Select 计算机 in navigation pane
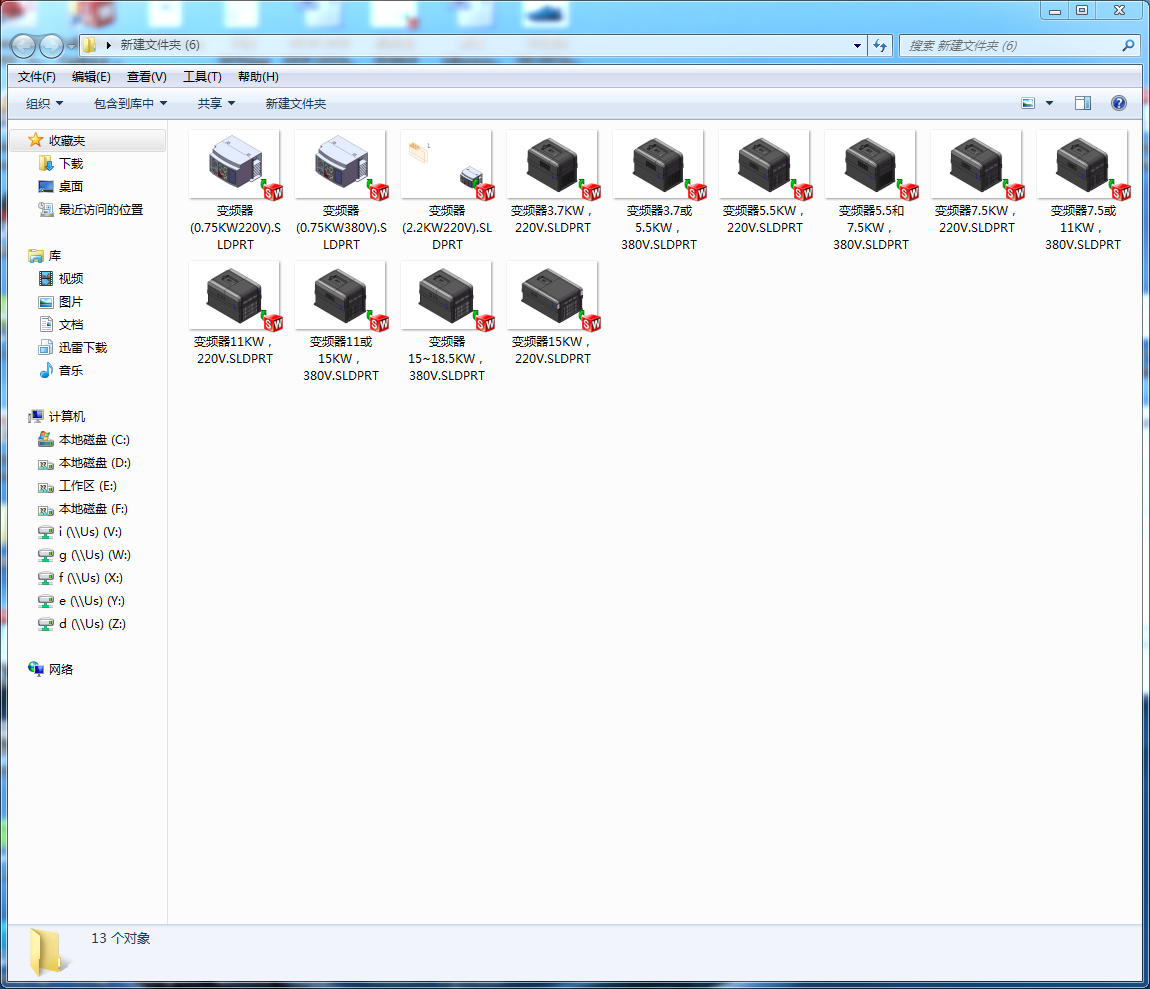 (67, 417)
